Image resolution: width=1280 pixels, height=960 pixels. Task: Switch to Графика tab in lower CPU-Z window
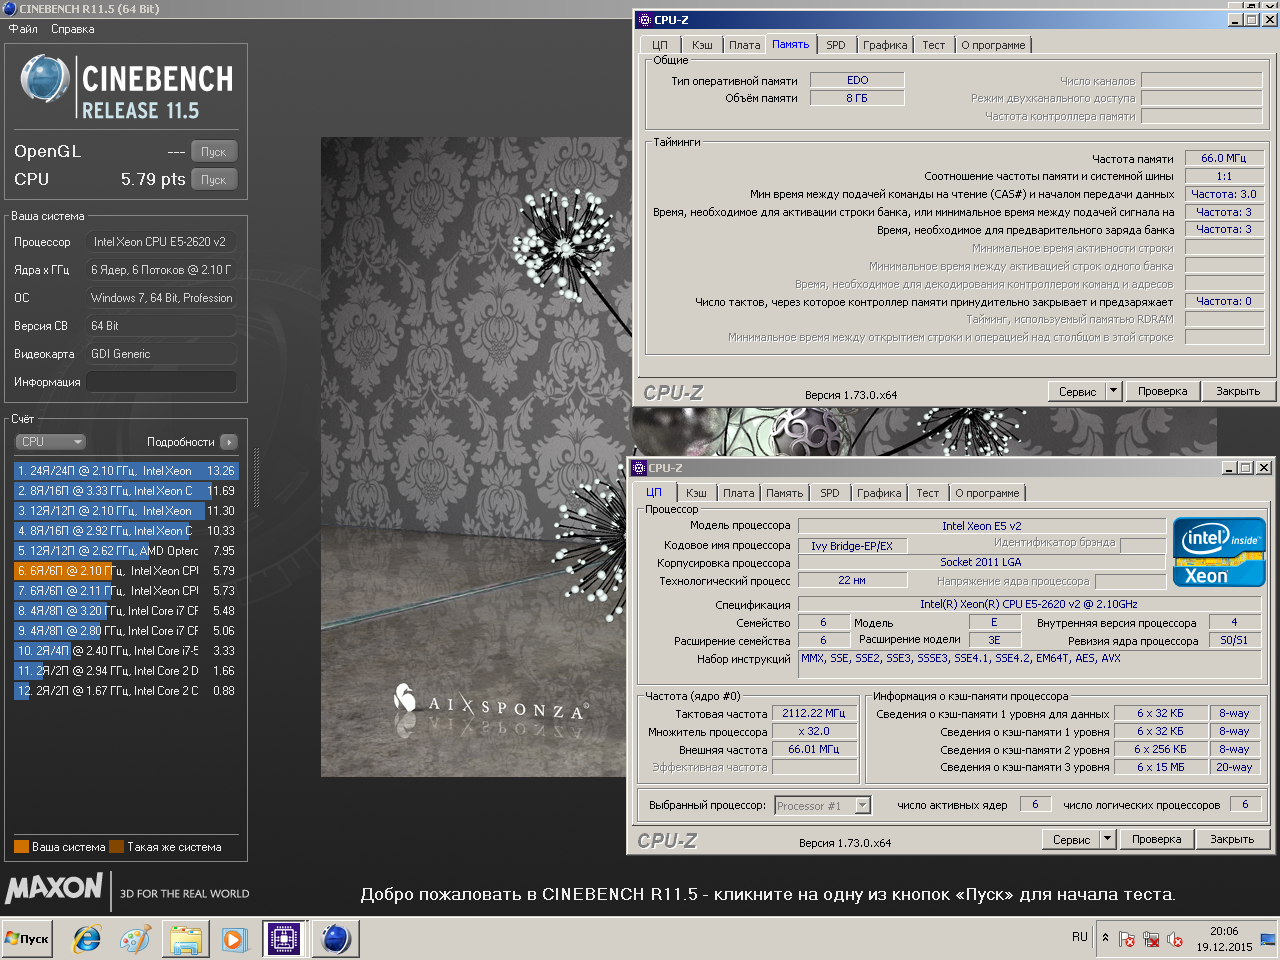pos(879,493)
